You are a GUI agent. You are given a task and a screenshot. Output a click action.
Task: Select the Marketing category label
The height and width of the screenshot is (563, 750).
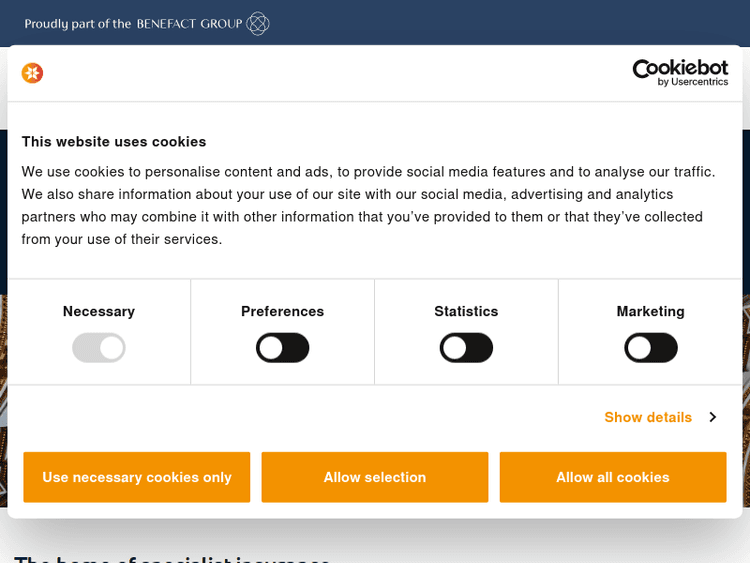pyautogui.click(x=651, y=311)
